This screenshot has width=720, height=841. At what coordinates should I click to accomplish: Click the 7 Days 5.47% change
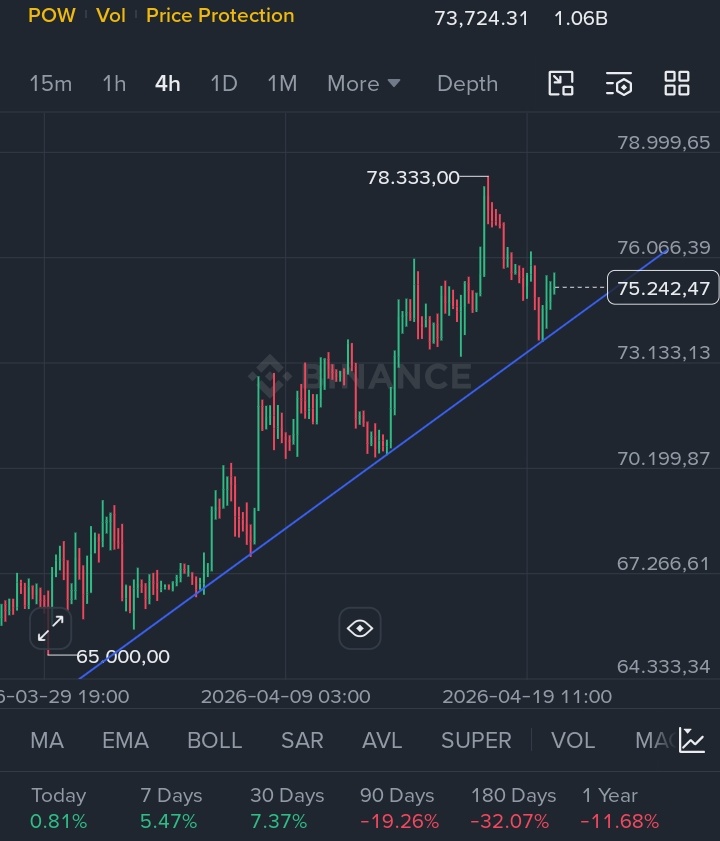171,808
